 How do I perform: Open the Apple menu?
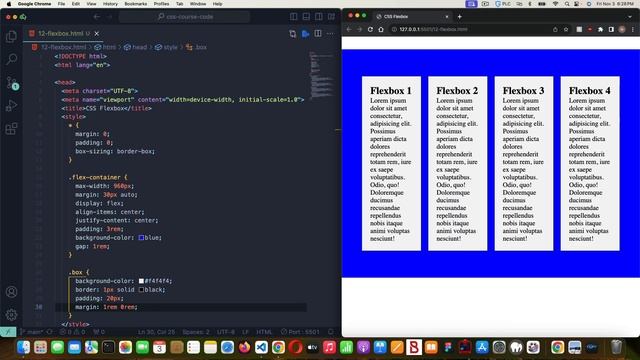(9, 4)
